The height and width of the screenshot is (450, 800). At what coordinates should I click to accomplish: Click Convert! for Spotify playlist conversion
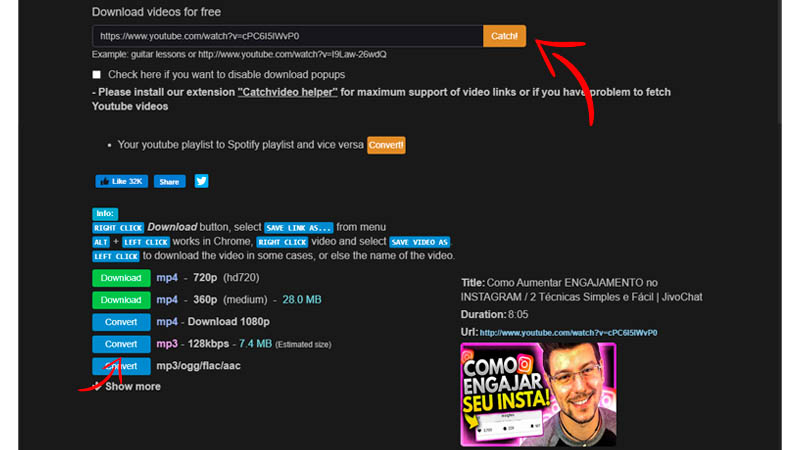386,145
